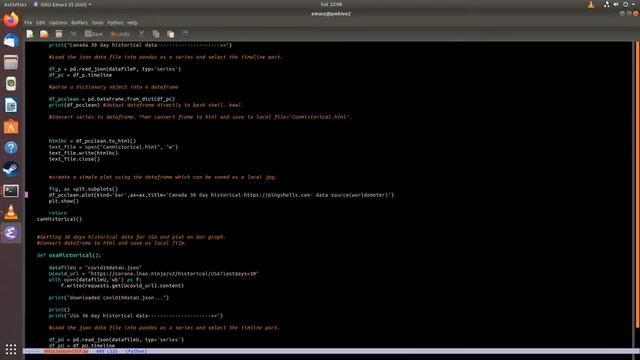Open Thunderbird mail from the dock
This screenshot has width=640, height=360.
(11, 41)
